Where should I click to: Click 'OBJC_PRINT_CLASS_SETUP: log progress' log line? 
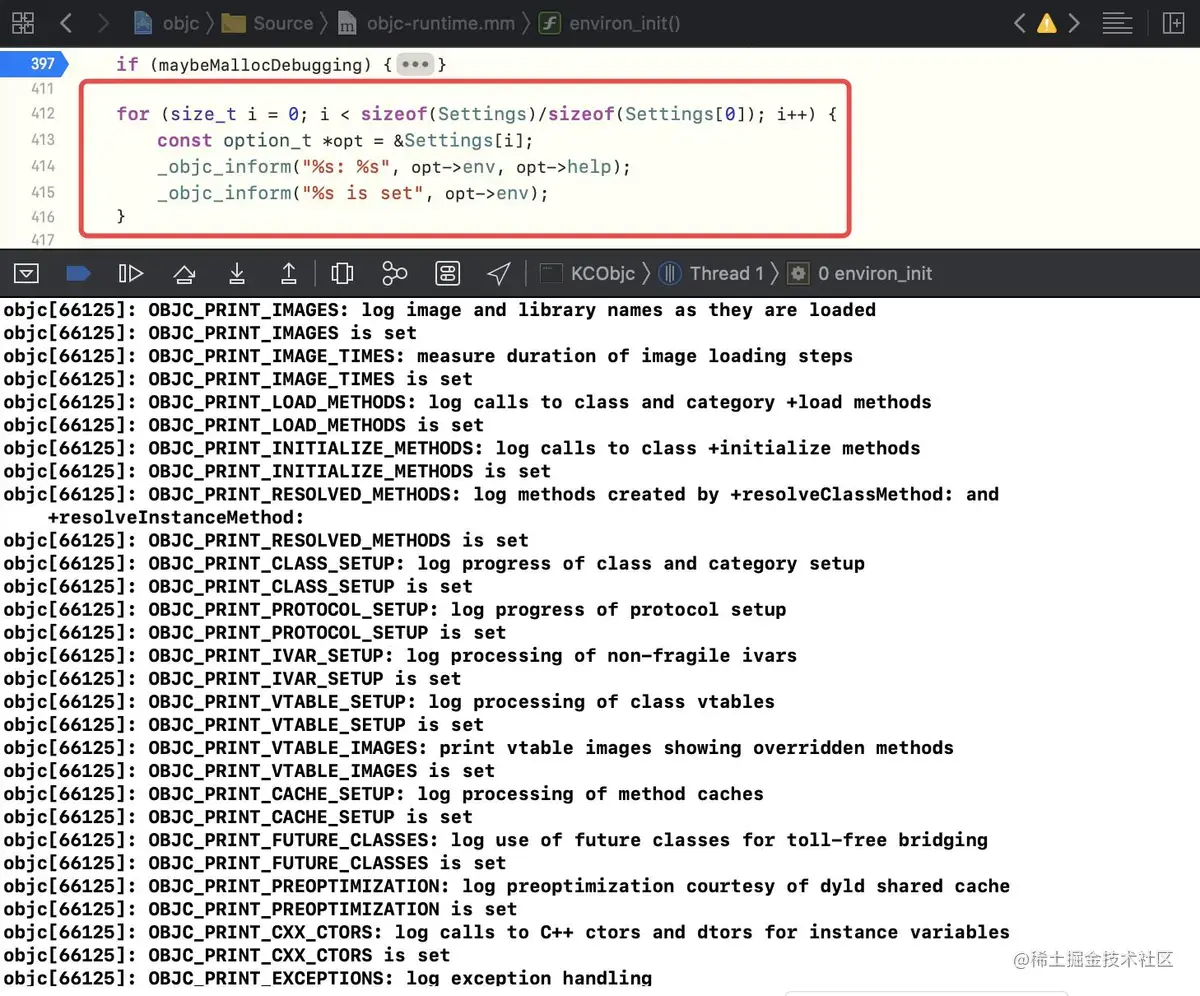[434, 563]
